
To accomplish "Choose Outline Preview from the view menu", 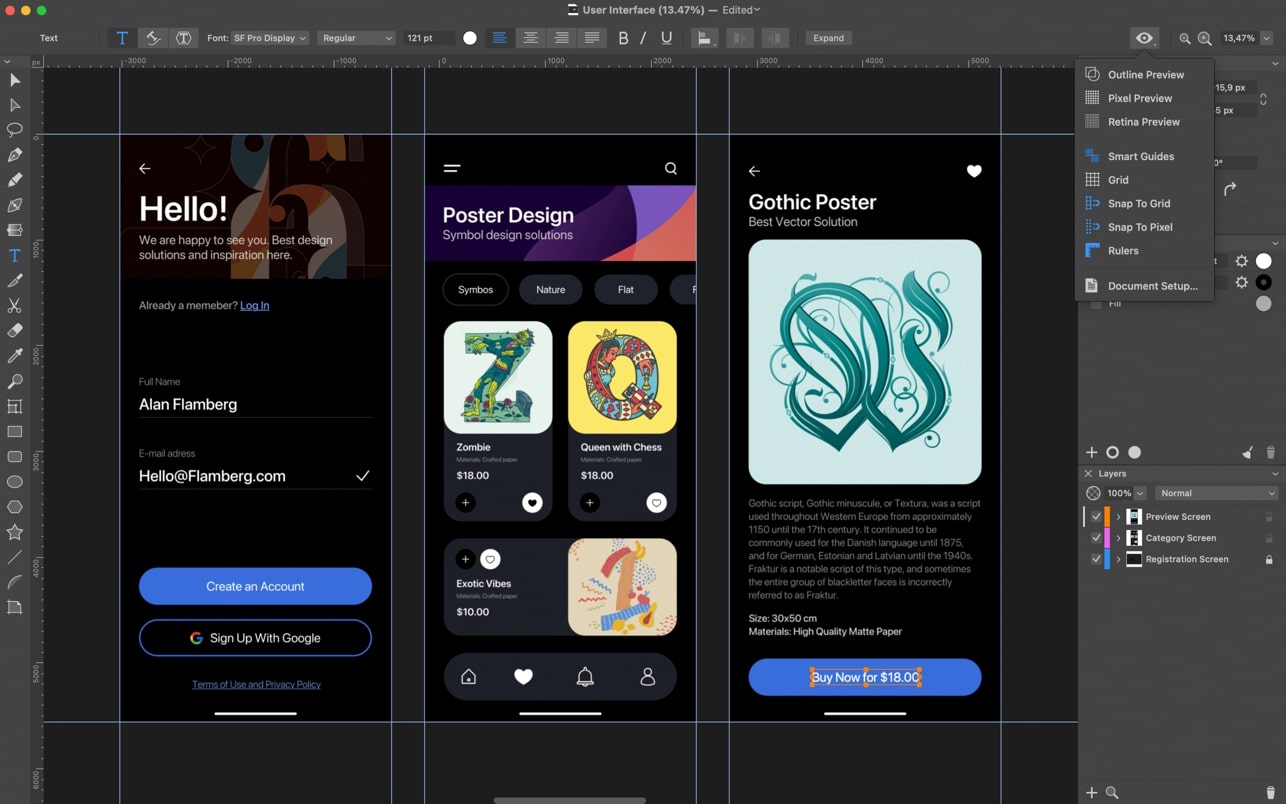I will coord(1145,75).
